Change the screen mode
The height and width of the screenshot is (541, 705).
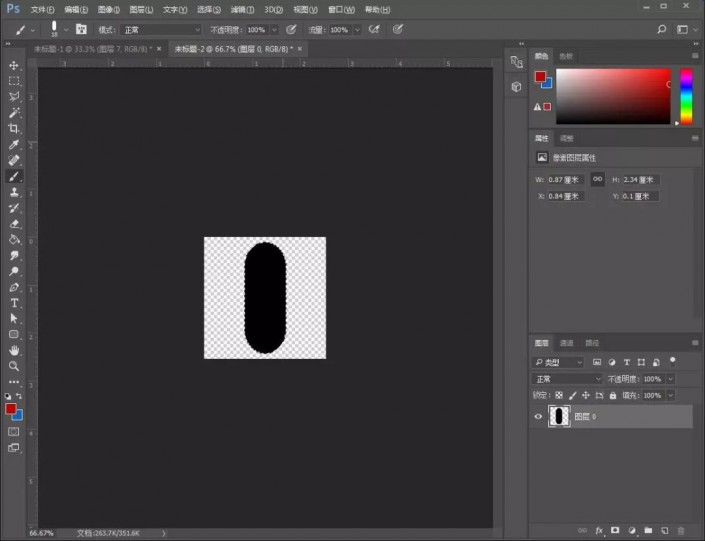point(14,447)
